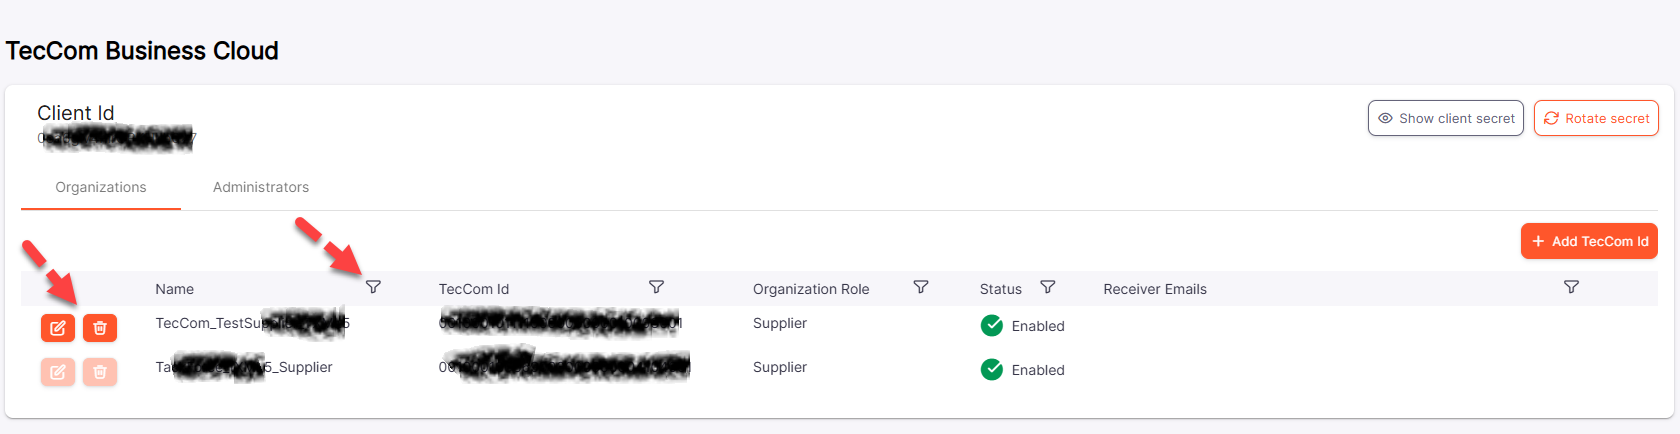1680x434 pixels.
Task: Switch to the Administrators tab
Action: [261, 187]
